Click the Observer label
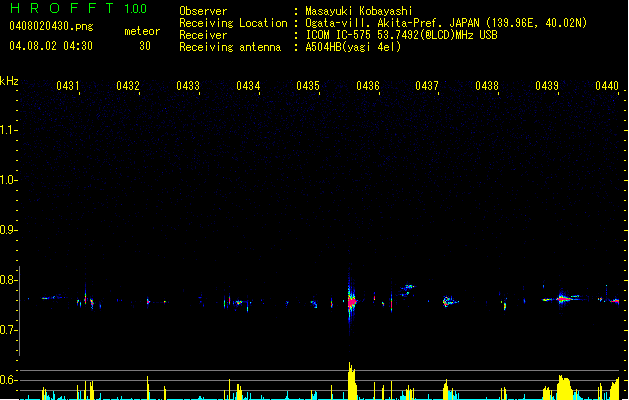The width and height of the screenshot is (629, 400). click(203, 11)
